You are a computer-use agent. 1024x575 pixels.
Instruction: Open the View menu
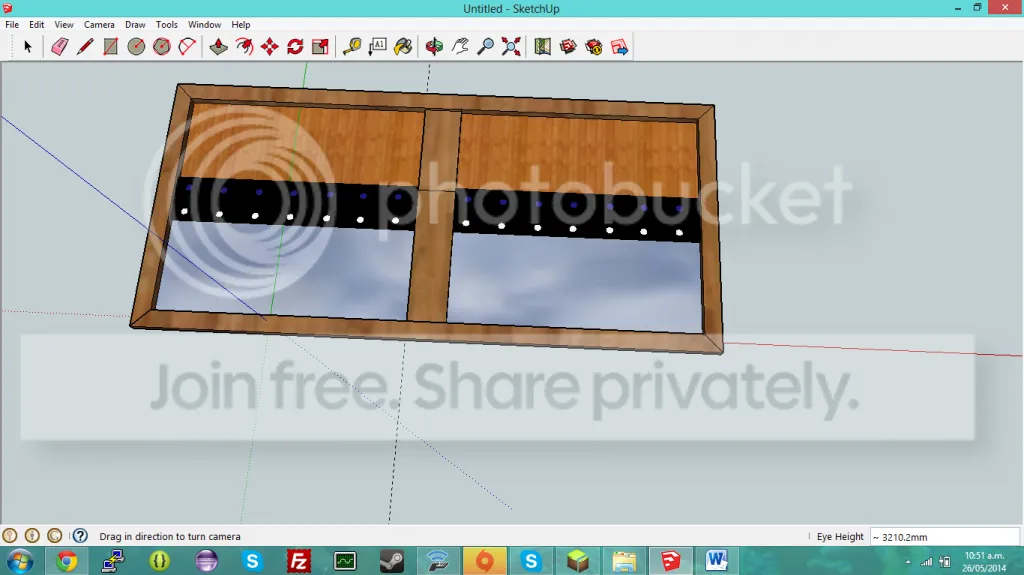[63, 24]
